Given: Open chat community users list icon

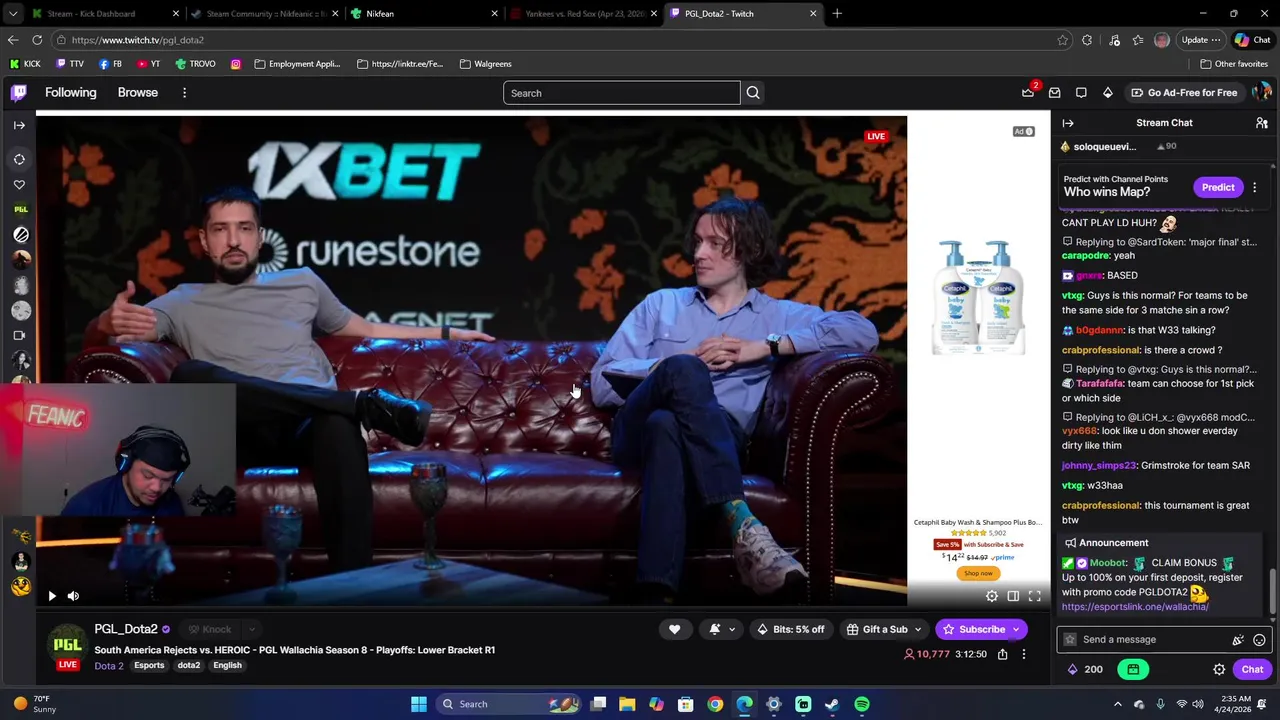Looking at the screenshot, I should 1262,123.
